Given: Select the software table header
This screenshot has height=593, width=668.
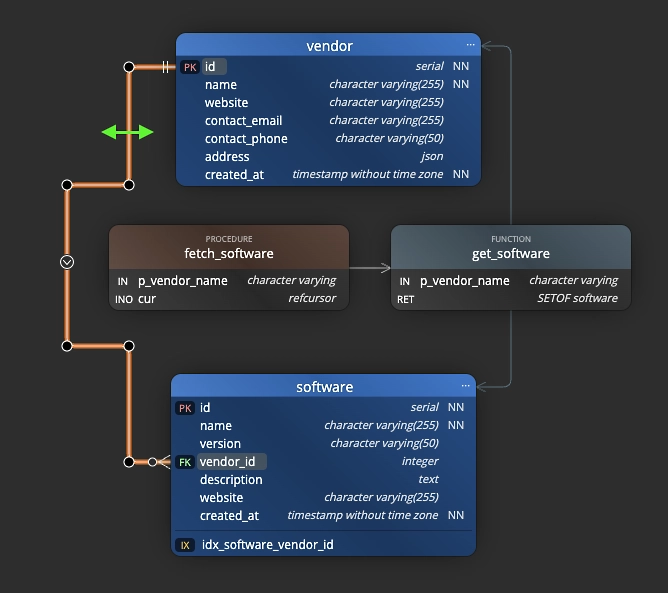Looking at the screenshot, I should (323, 386).
